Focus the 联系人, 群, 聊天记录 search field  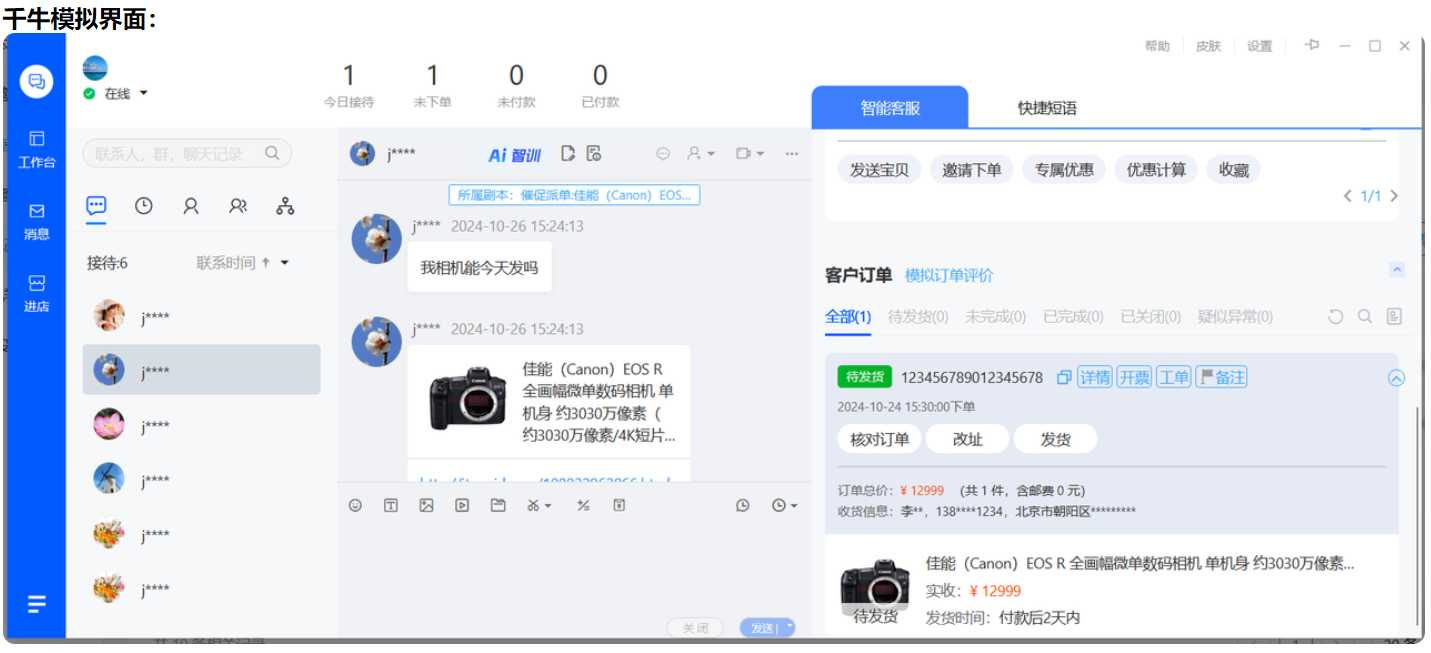pyautogui.click(x=187, y=153)
